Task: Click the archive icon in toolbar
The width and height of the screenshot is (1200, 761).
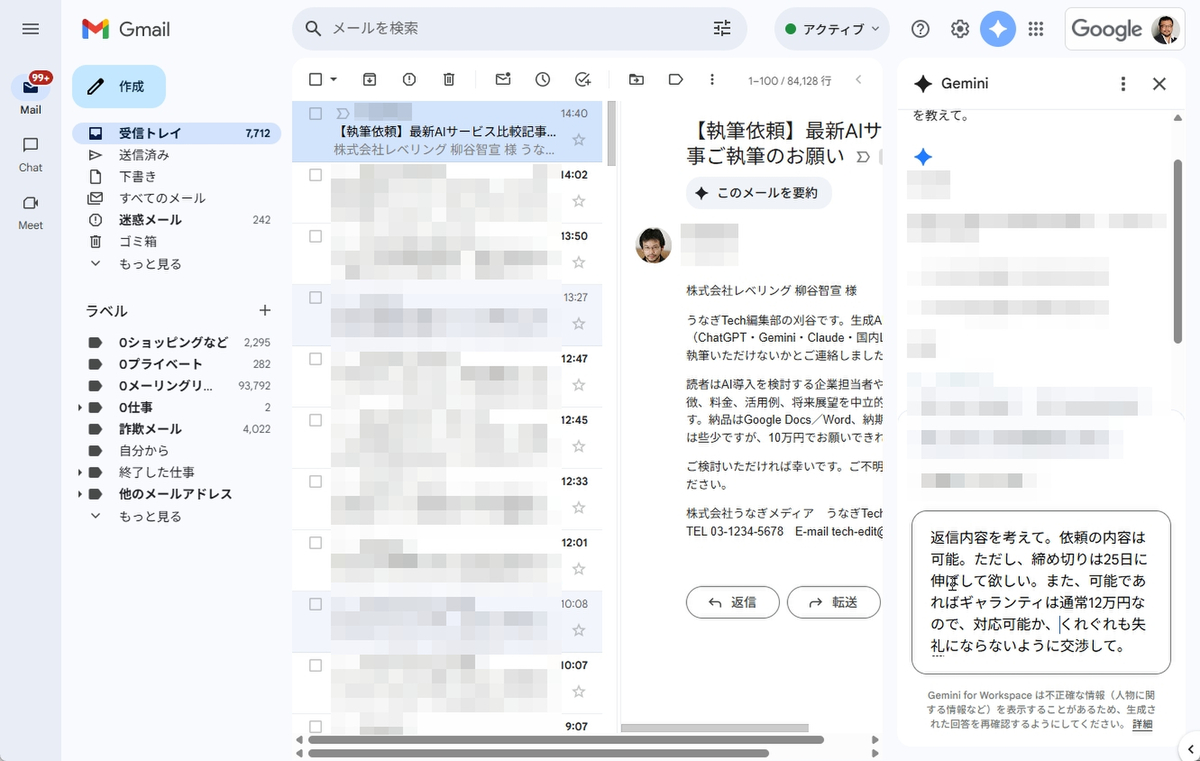Action: (x=369, y=79)
